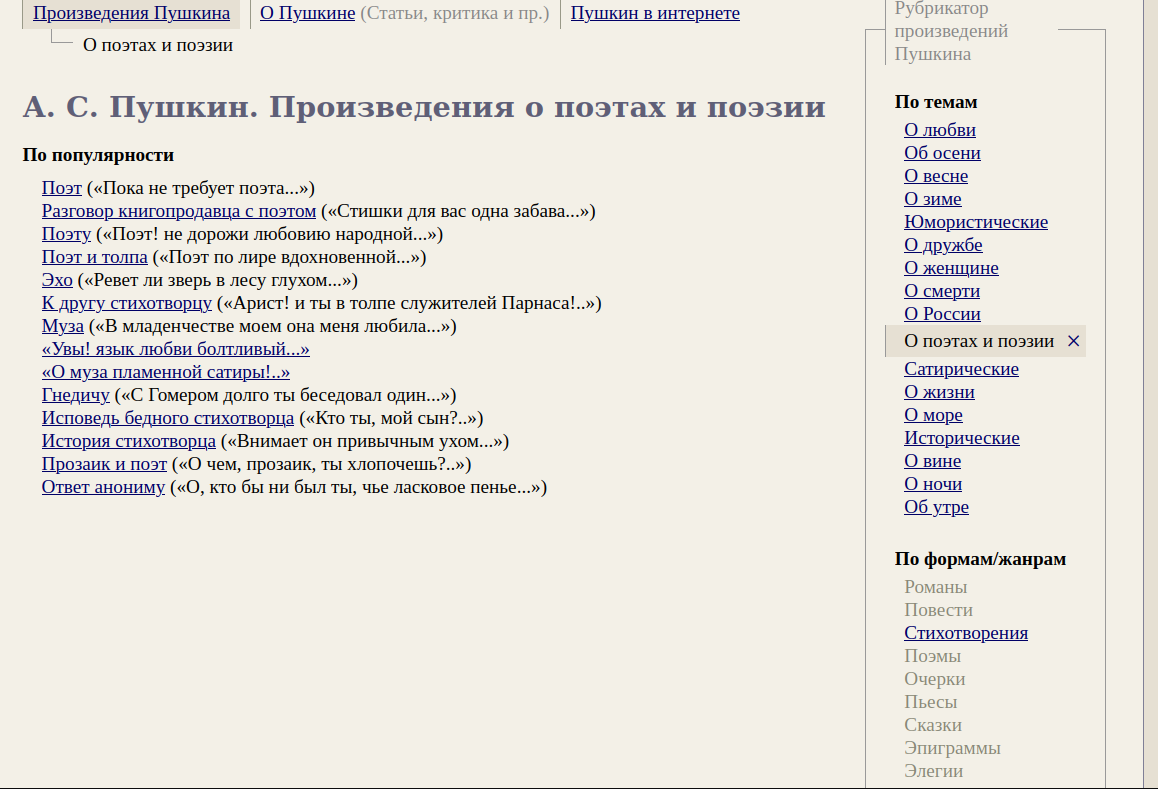Image resolution: width=1158 pixels, height=789 pixels.
Task: Select 'Сатирические' theme
Action: 961,369
